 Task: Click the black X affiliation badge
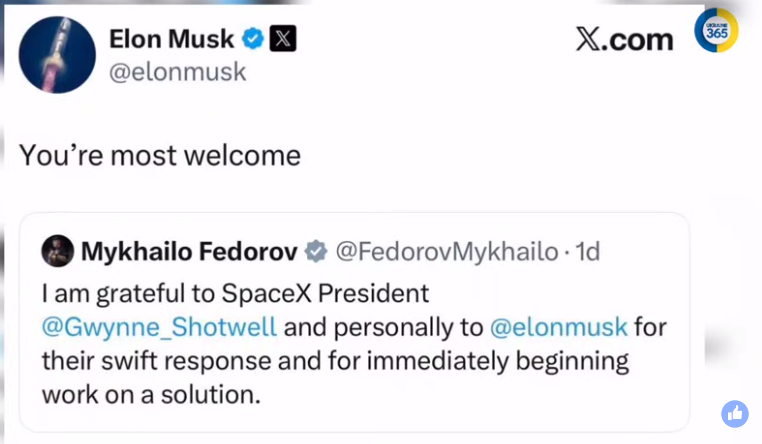(x=283, y=39)
